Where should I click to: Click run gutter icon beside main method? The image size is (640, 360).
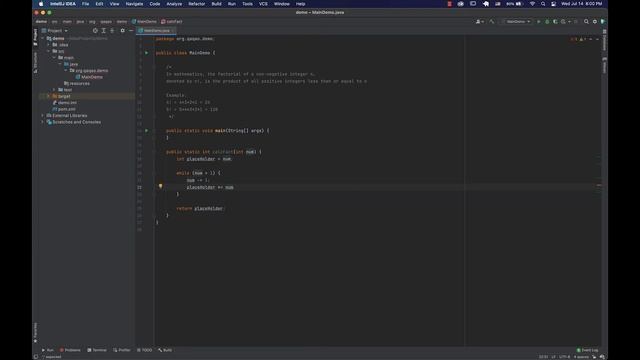pos(147,131)
